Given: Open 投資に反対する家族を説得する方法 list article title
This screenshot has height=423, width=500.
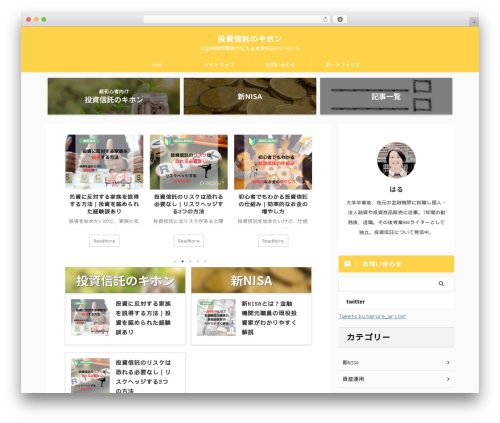Looking at the screenshot, I should (143, 318).
